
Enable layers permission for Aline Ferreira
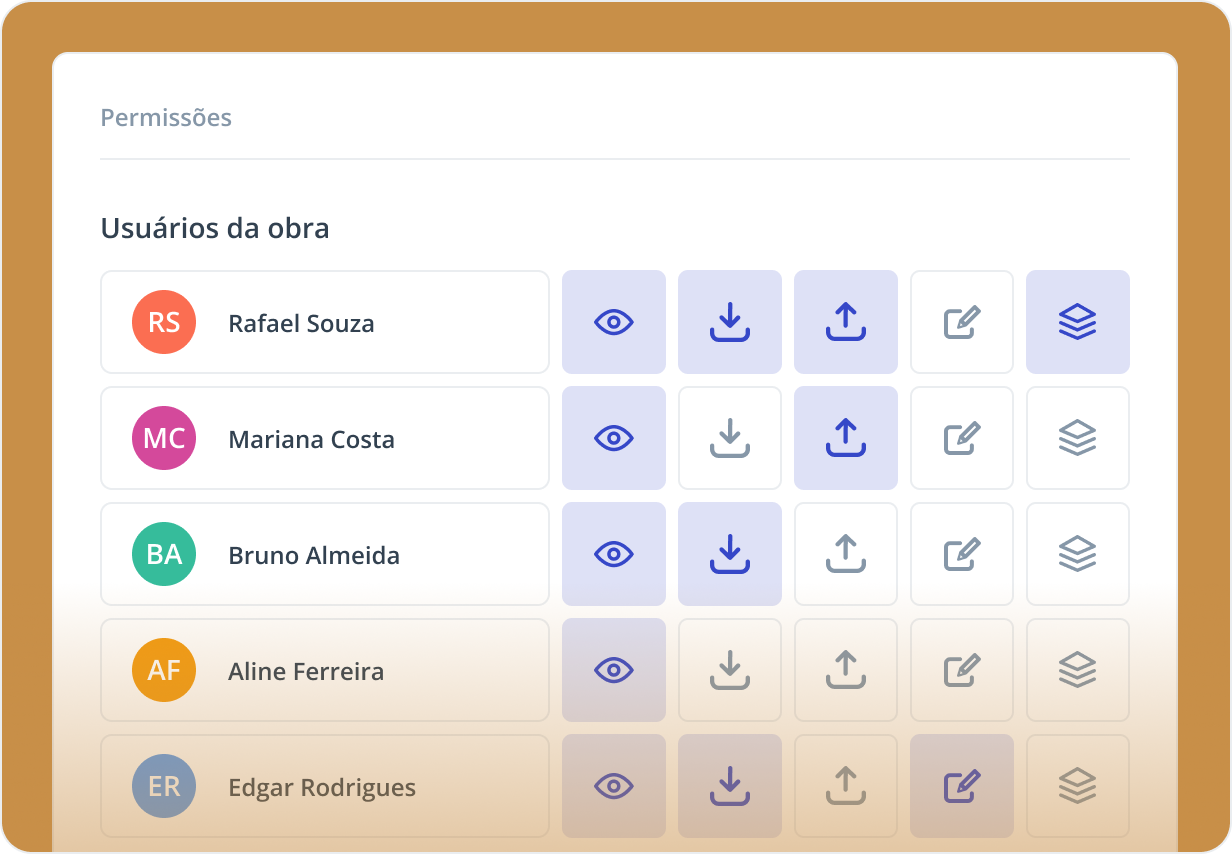tap(1078, 670)
